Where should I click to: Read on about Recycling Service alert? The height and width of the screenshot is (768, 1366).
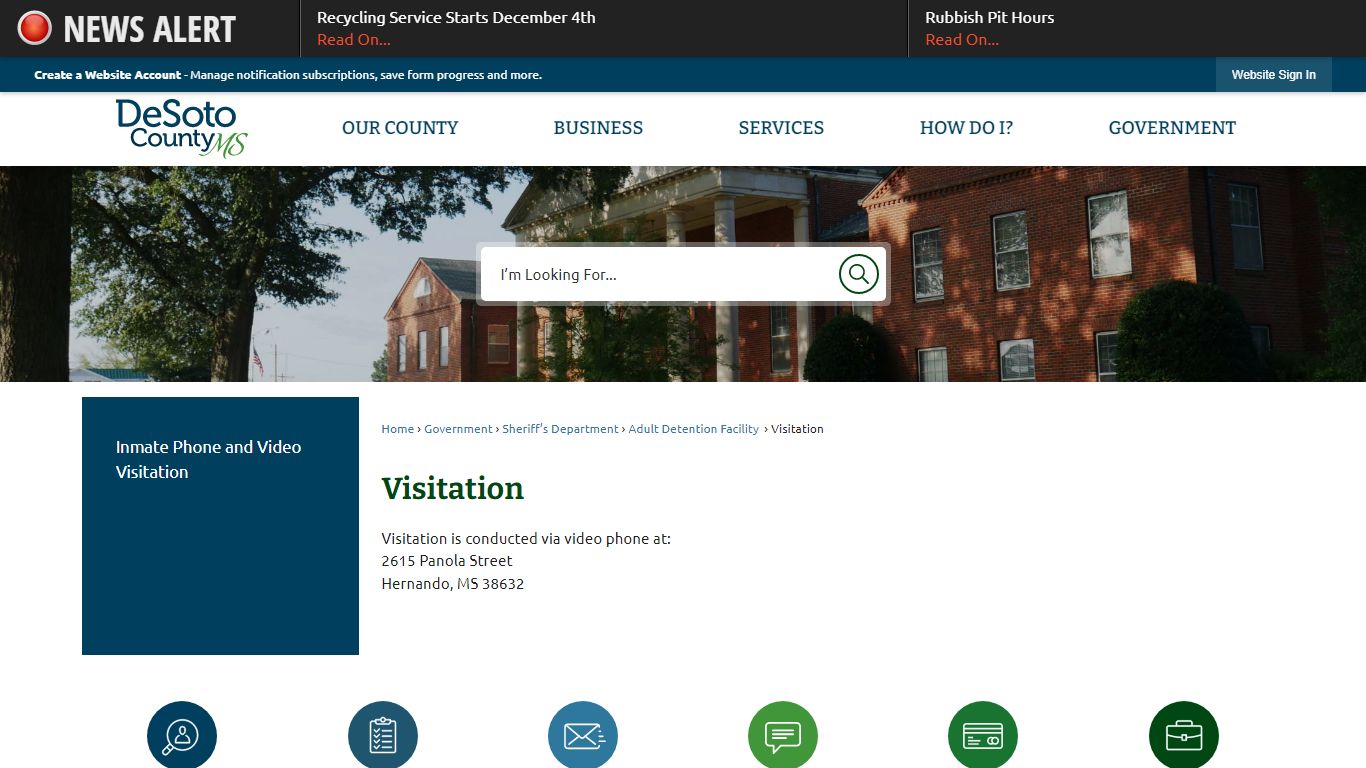point(354,40)
